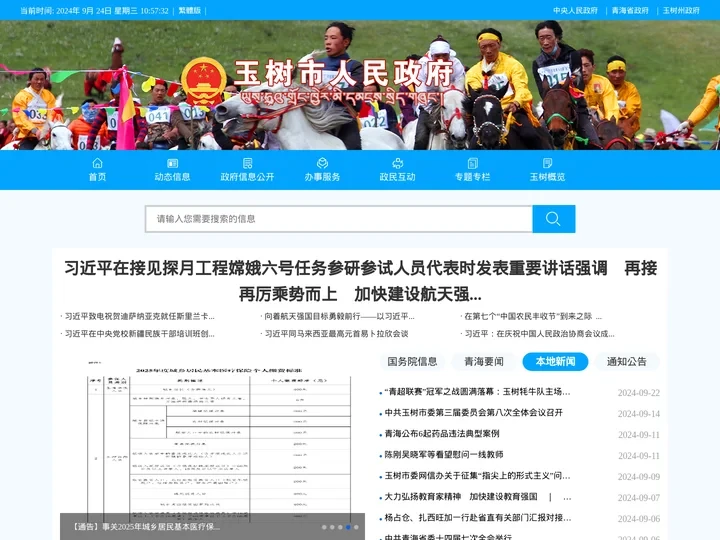This screenshot has width=720, height=540.
Task: Open 青海省政府 link
Action: (x=630, y=10)
